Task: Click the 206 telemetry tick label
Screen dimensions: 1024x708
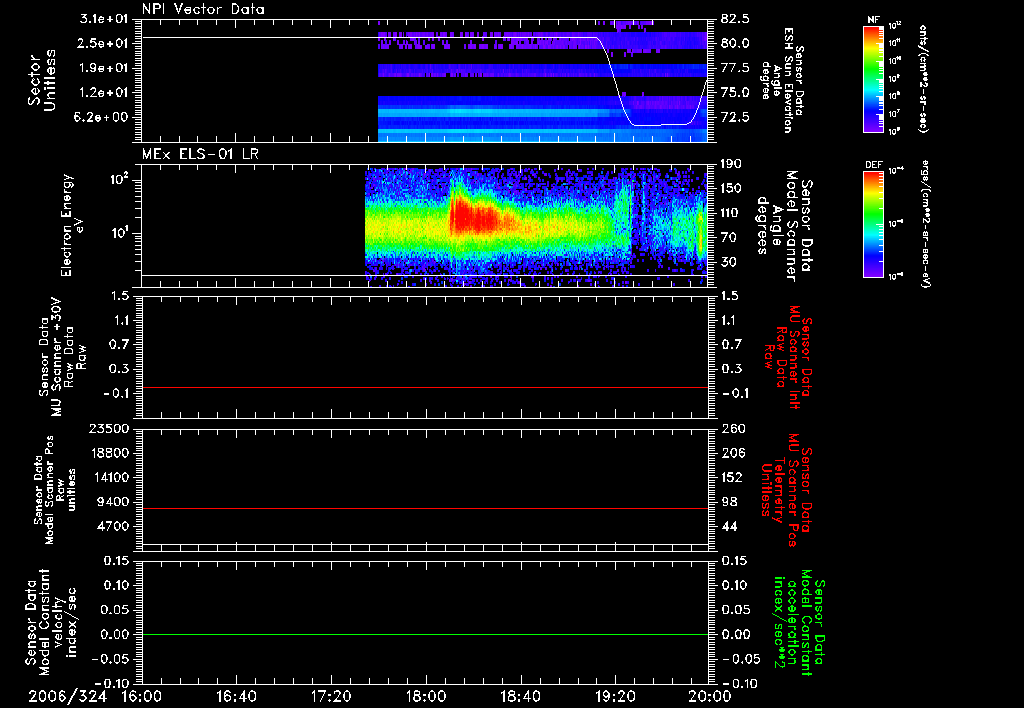Action: tap(732, 453)
